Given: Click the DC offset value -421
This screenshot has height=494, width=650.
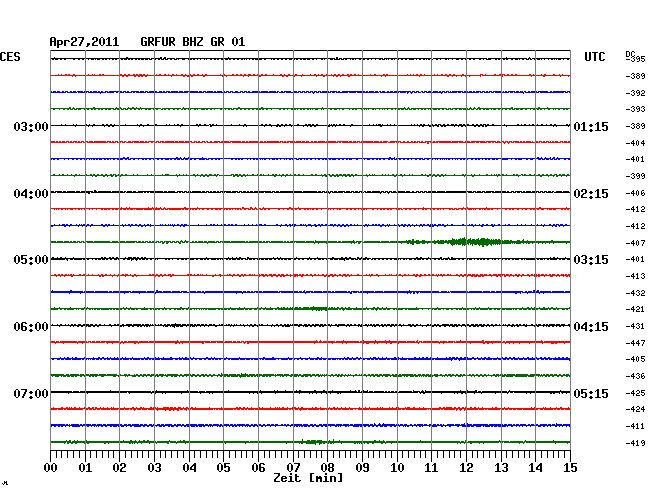Looking at the screenshot, I should coord(635,309).
